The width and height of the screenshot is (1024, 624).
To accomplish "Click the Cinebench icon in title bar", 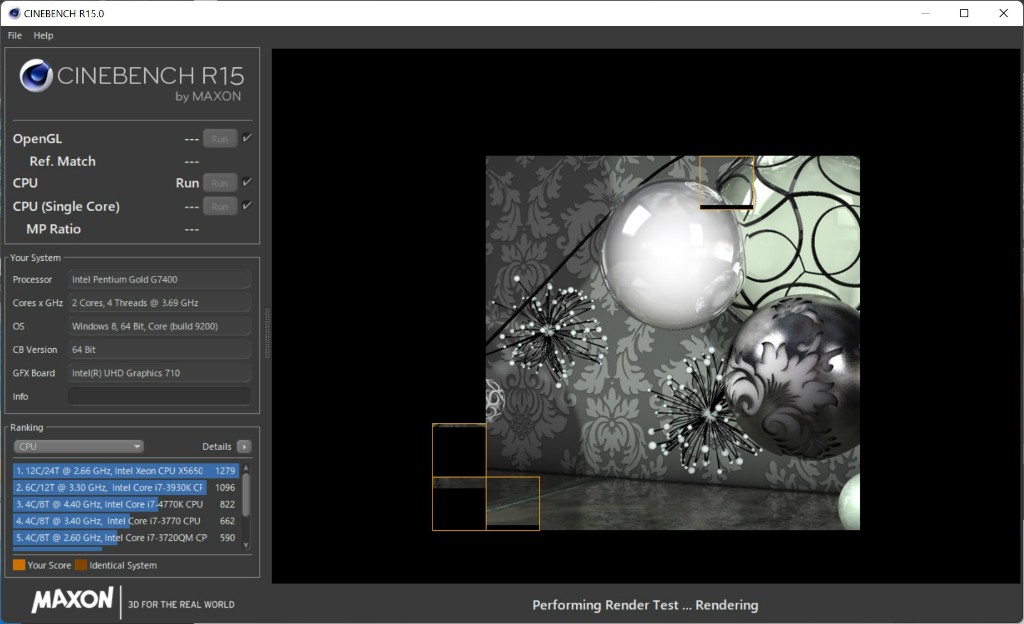I will 12,13.
